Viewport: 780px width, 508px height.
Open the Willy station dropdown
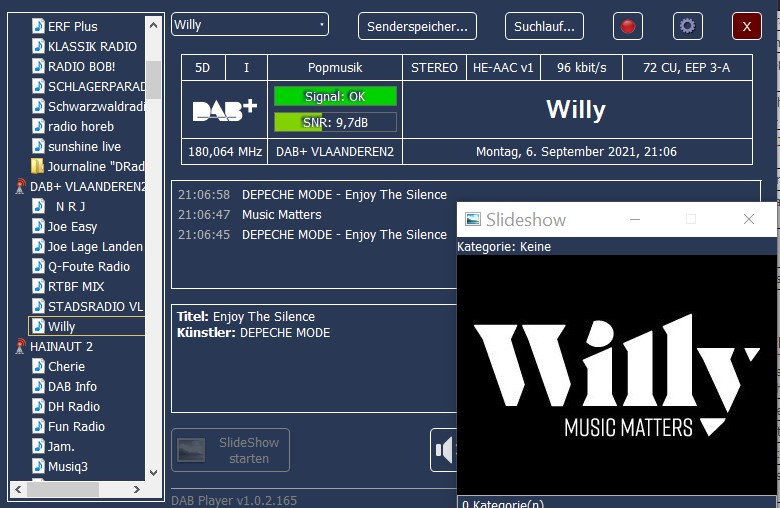pyautogui.click(x=250, y=24)
